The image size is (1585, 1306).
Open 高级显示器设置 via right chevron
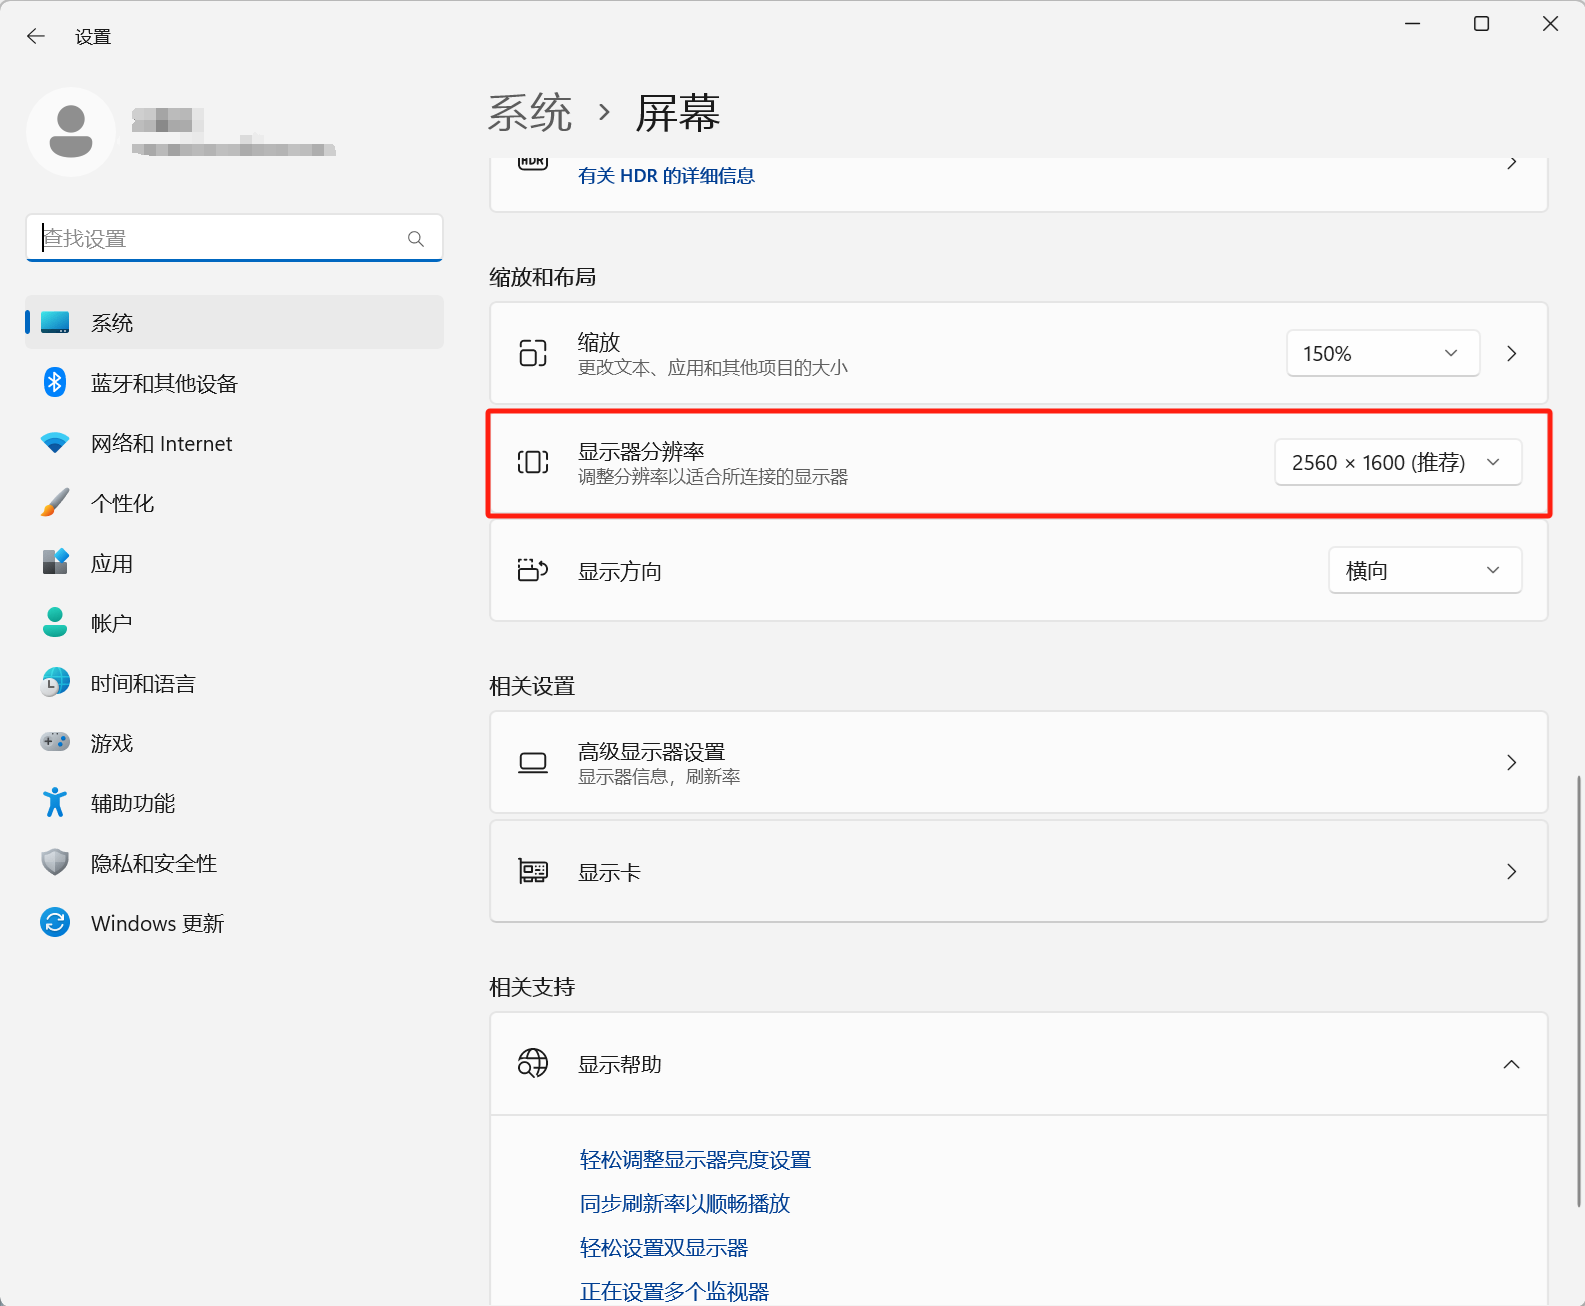1512,762
